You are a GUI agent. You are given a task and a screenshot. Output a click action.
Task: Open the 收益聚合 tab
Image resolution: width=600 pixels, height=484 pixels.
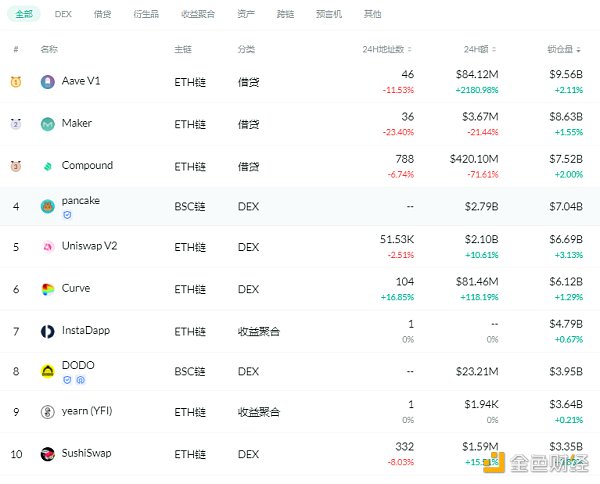click(198, 14)
